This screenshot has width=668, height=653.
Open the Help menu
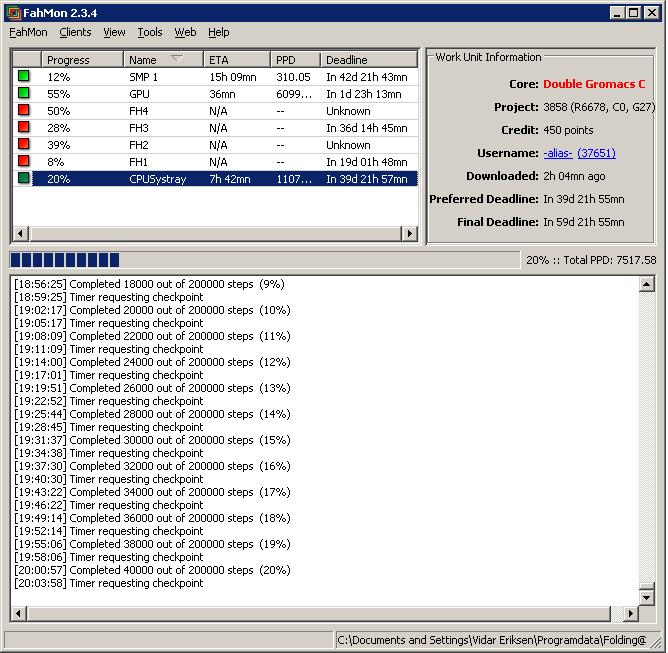click(x=219, y=32)
